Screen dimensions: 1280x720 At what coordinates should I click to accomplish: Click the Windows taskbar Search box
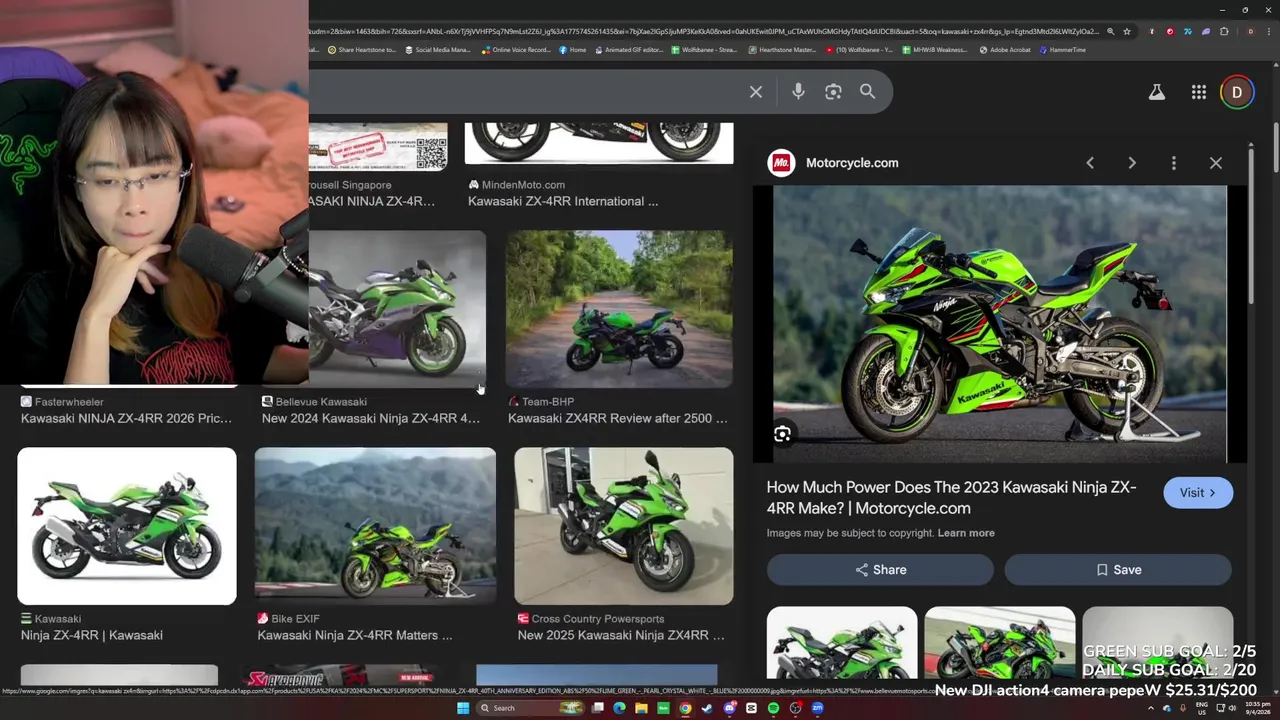coord(528,708)
